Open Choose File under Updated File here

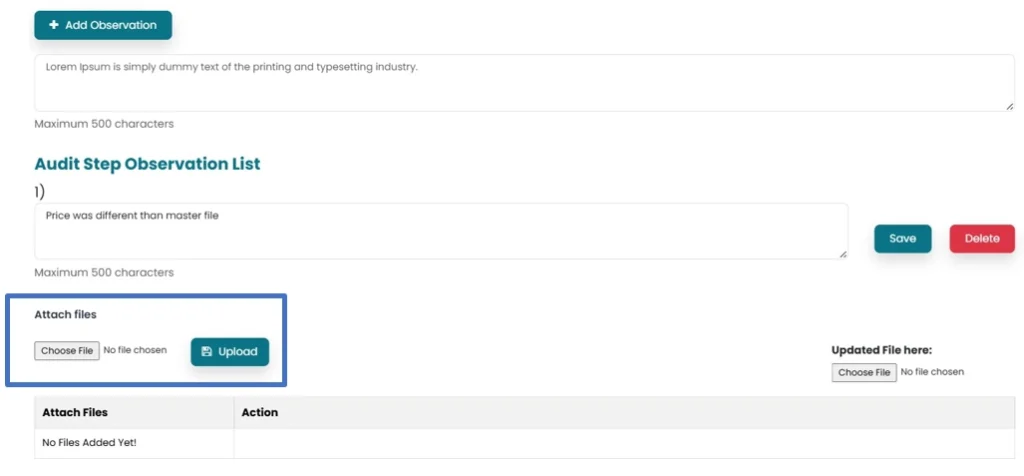(864, 372)
